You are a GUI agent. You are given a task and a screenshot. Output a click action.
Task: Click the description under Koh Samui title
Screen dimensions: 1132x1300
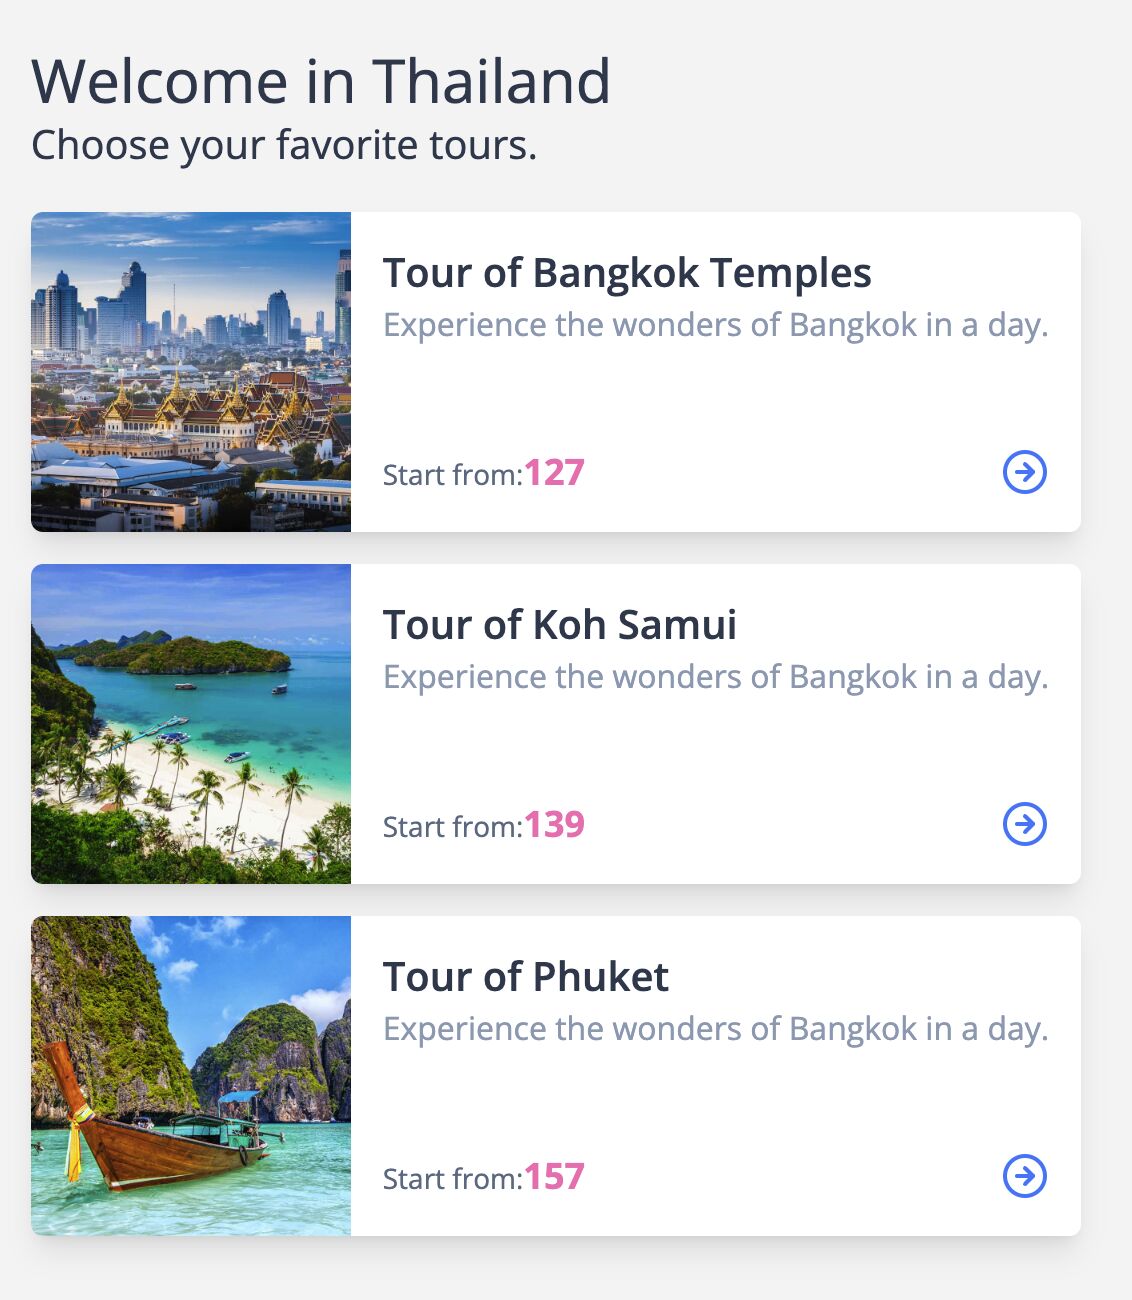pos(716,677)
